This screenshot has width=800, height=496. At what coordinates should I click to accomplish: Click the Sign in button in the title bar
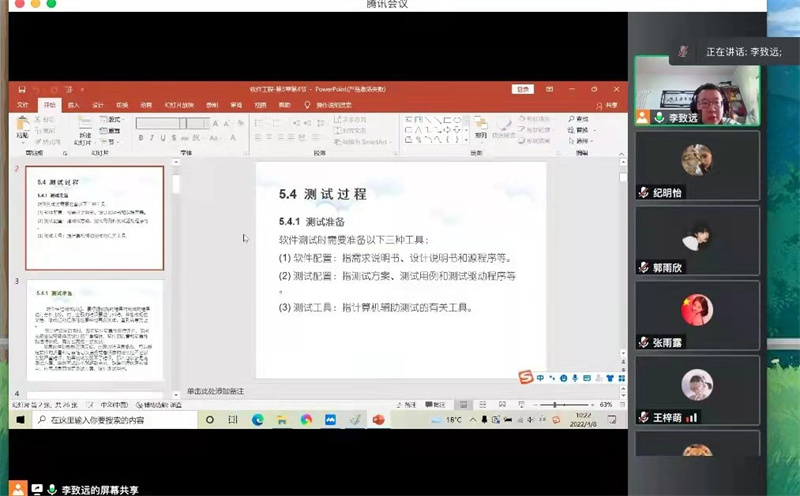point(522,89)
